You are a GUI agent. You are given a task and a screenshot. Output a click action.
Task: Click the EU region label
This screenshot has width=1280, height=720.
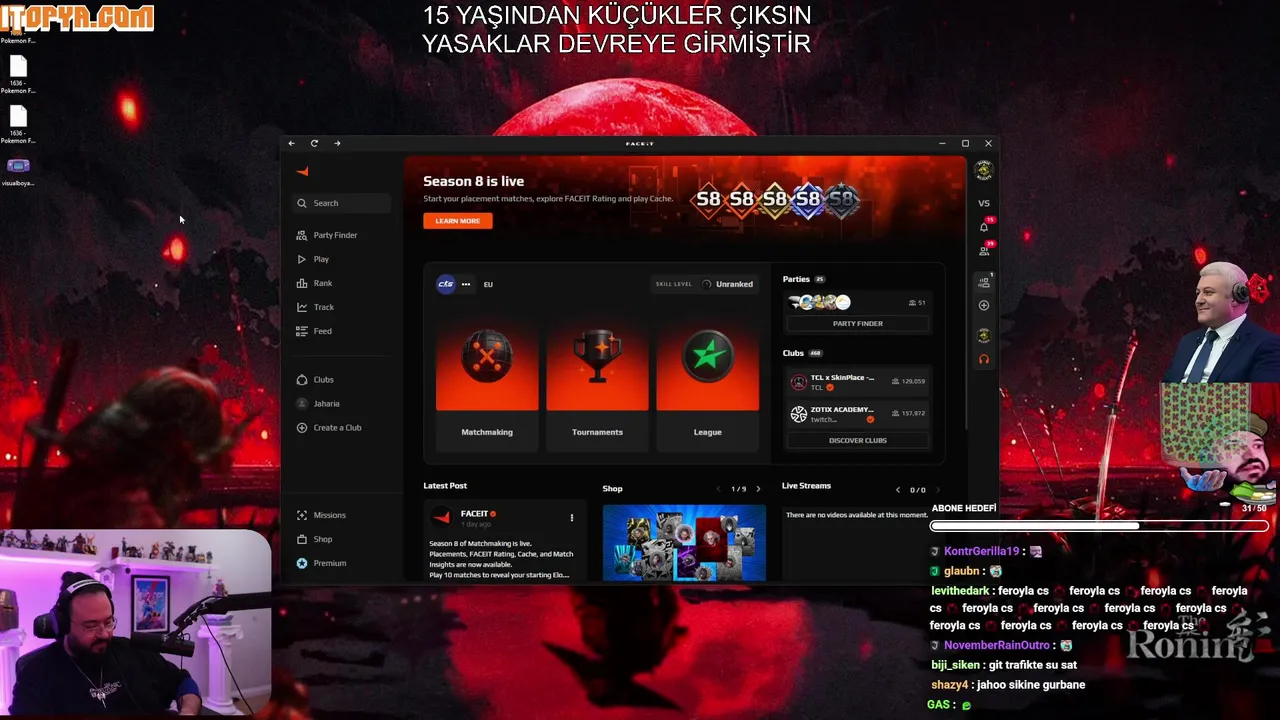488,284
